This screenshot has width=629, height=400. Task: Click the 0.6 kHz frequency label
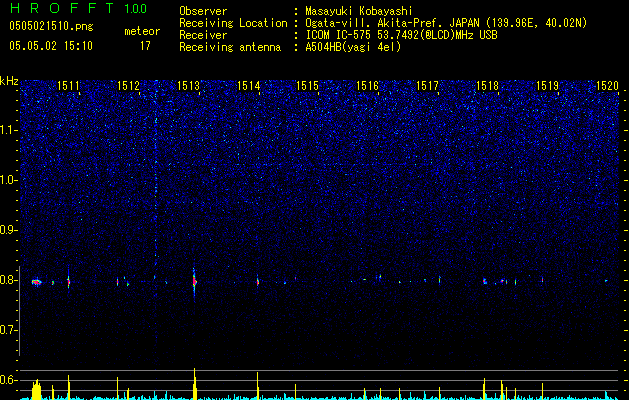click(x=8, y=380)
